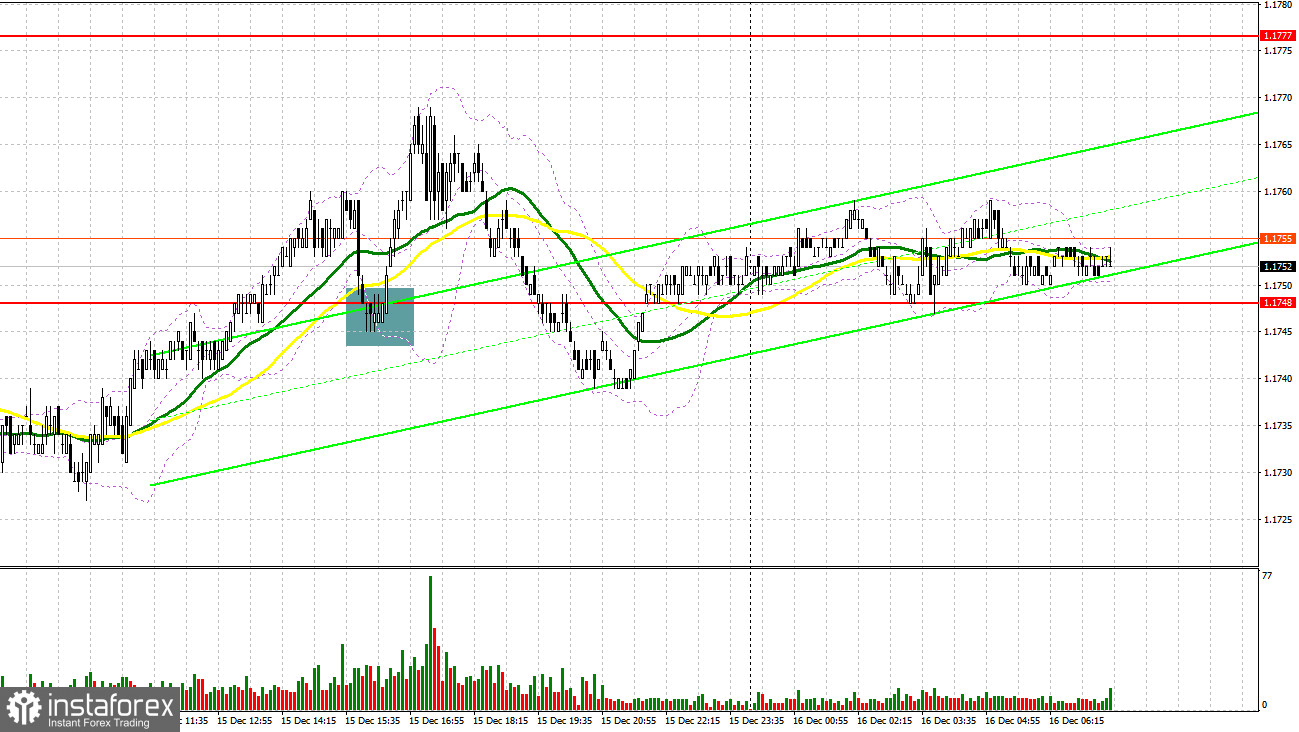This screenshot has height=732, width=1299.
Task: Click the 15 Dec 16:55 time label
Action: pyautogui.click(x=435, y=720)
